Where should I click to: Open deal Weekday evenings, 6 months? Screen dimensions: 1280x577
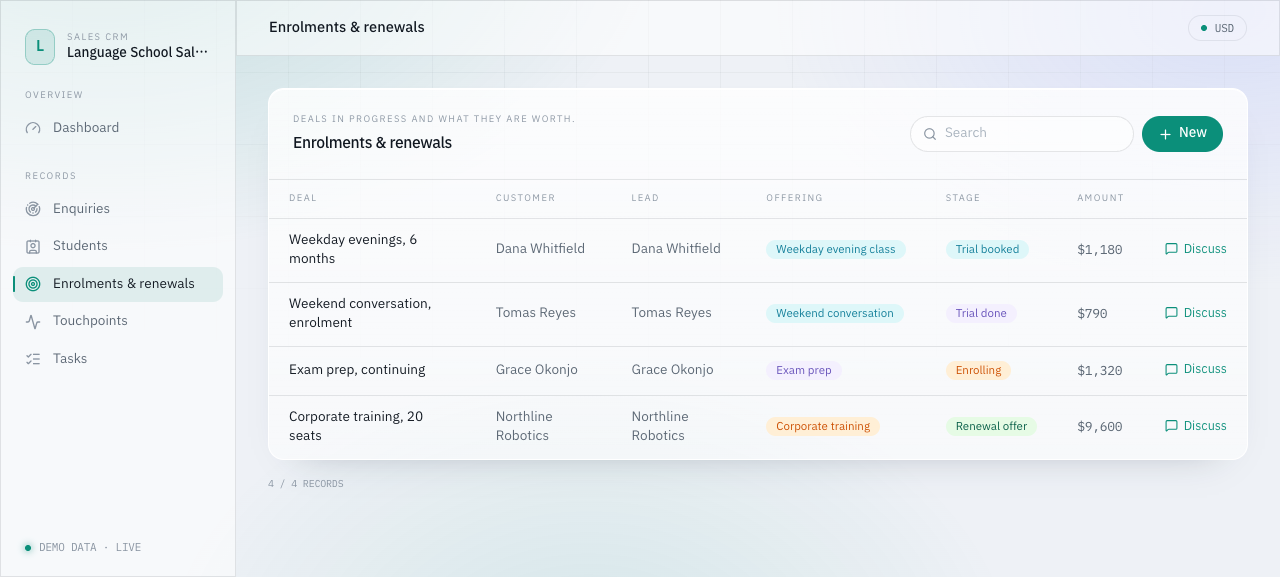point(353,249)
